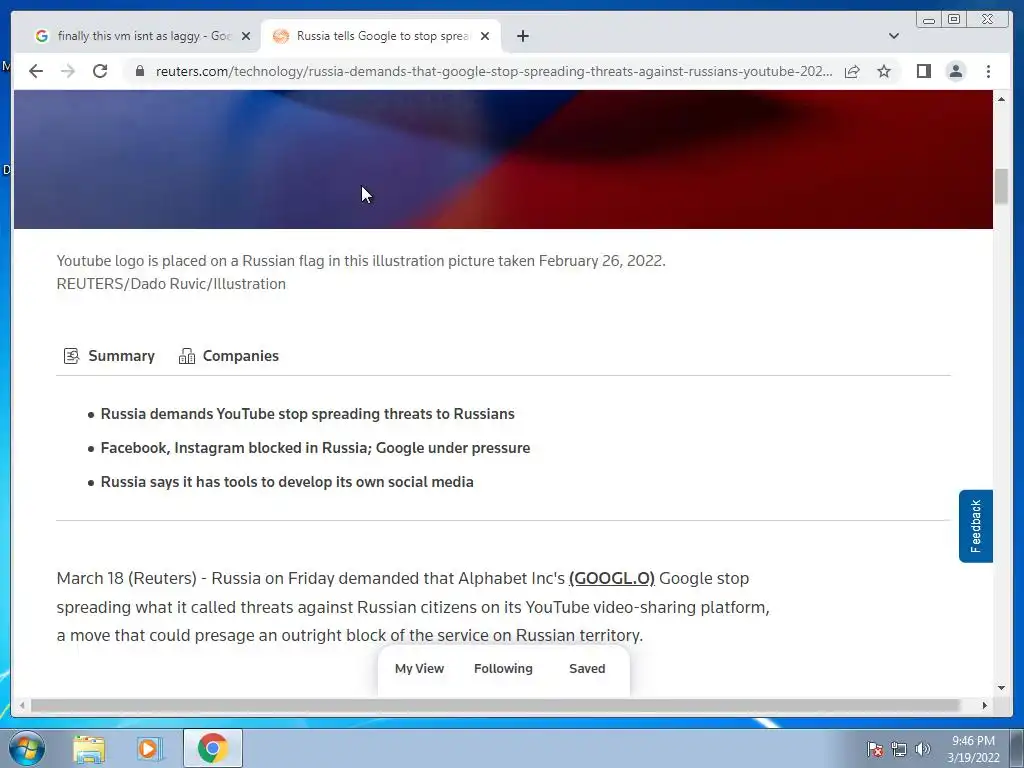Close the Reuters article tab

point(485,36)
